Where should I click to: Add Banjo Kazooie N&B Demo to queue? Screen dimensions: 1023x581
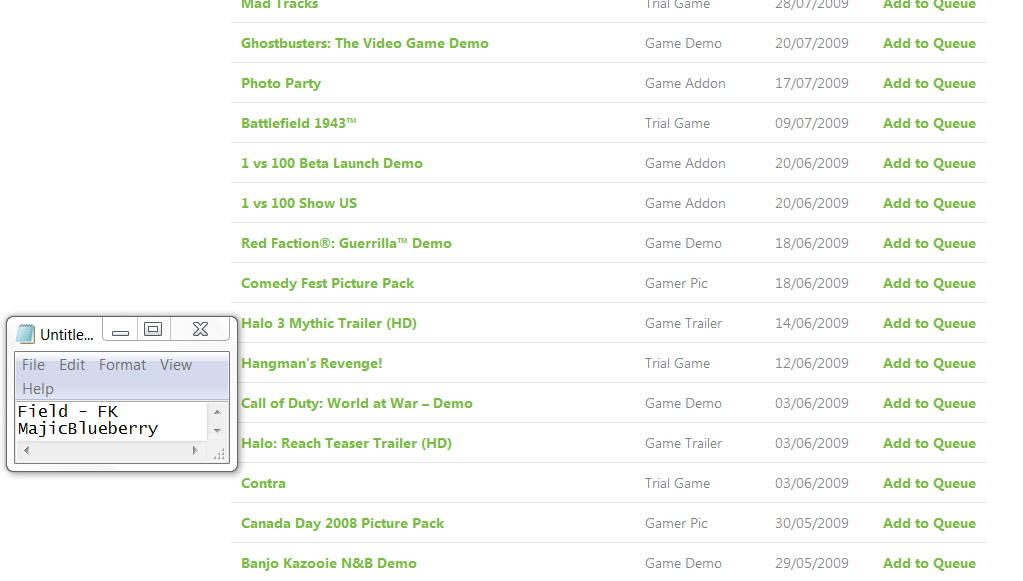coord(929,563)
